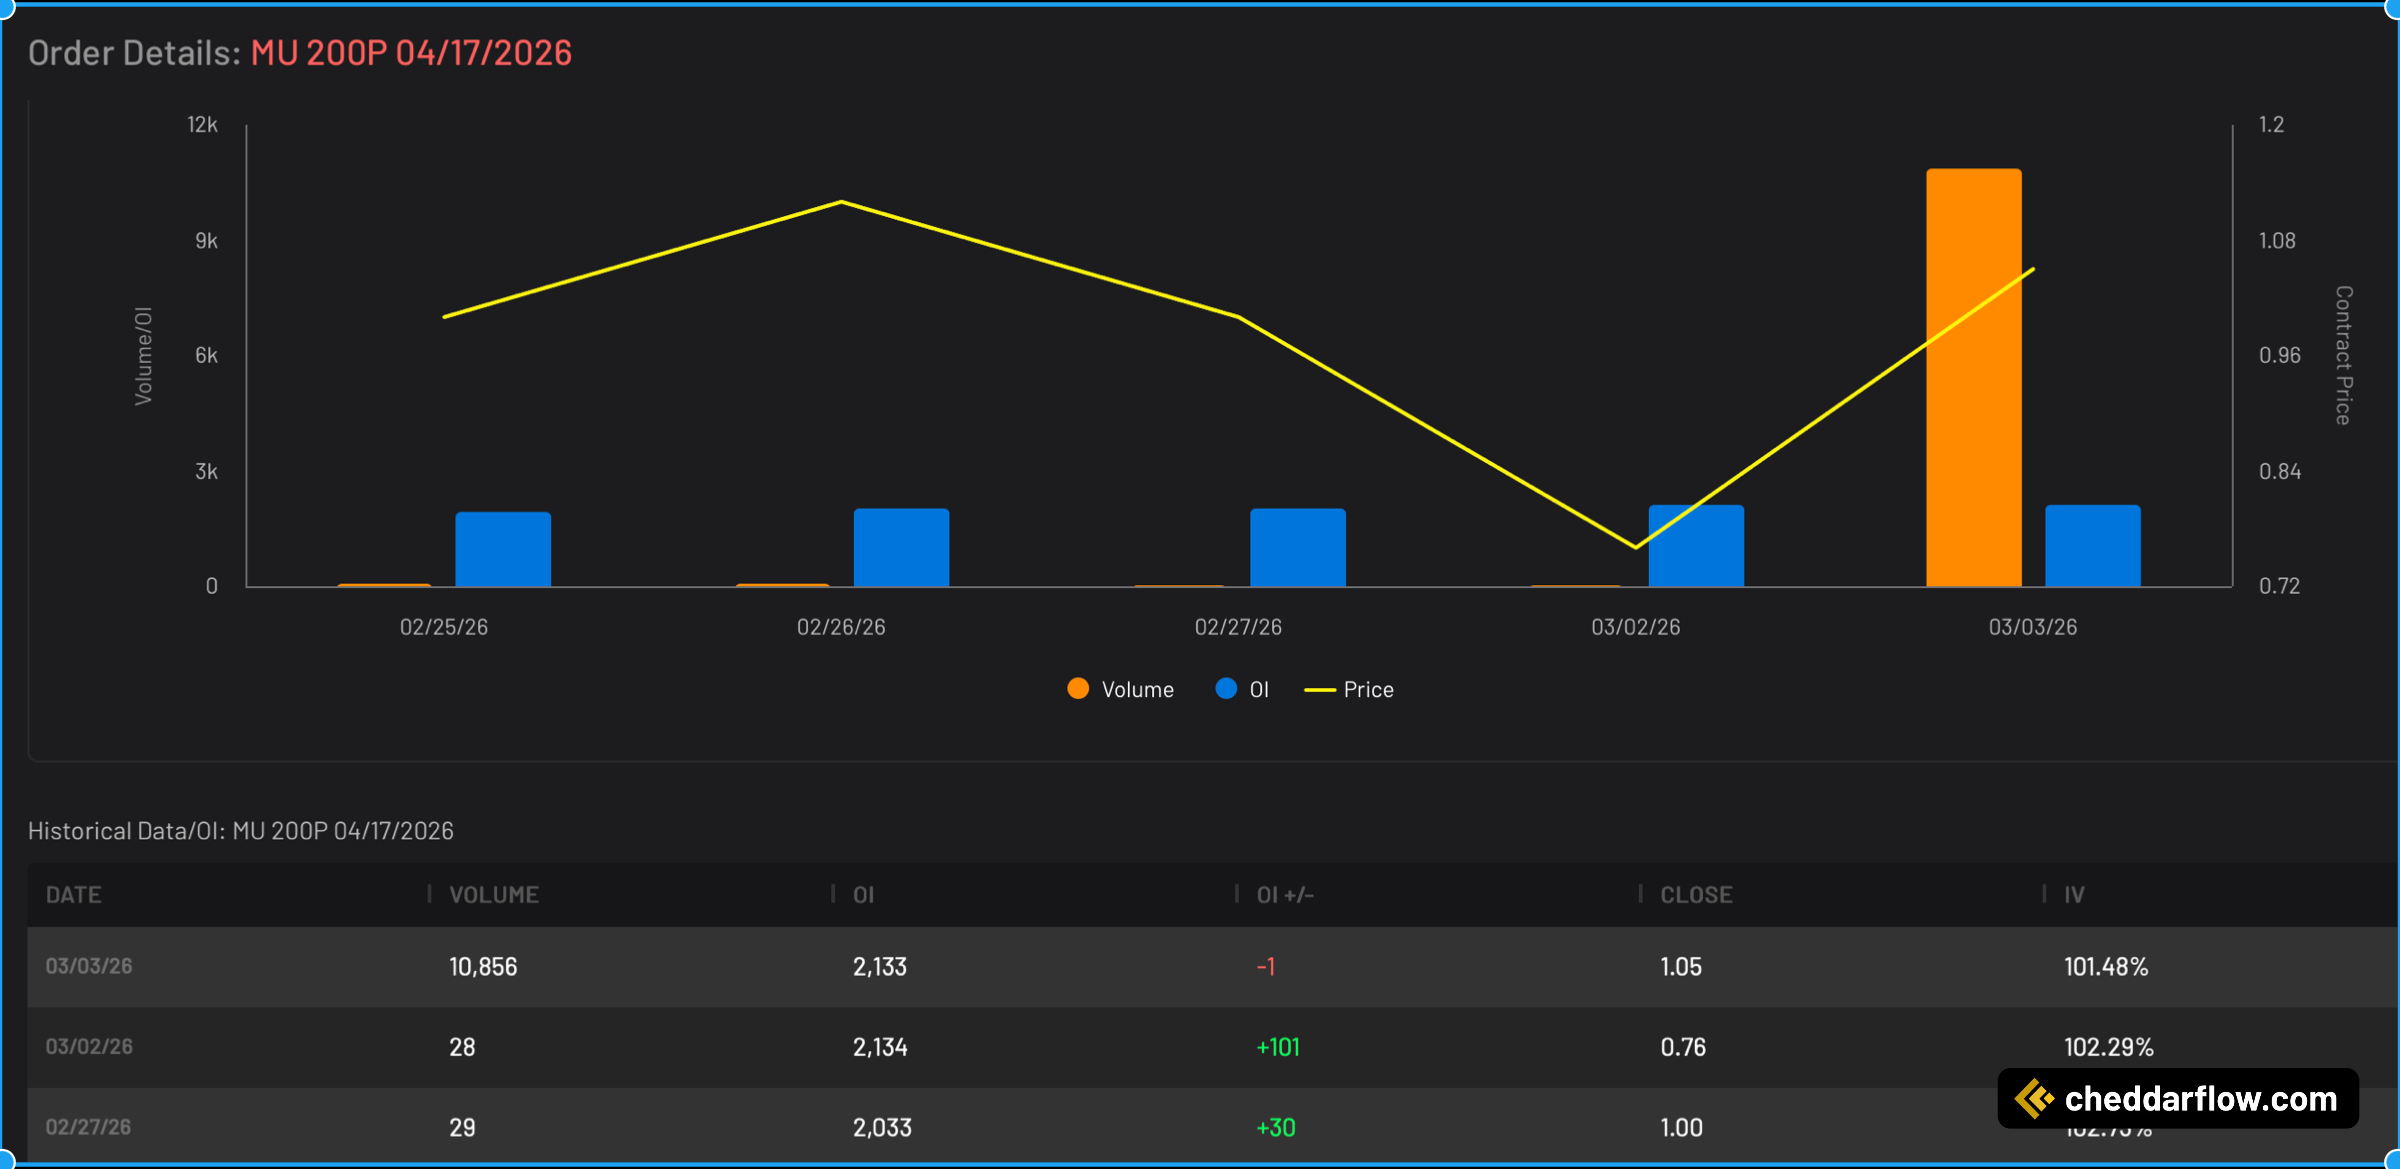
Task: Click the price line peak at 02/26/26
Action: pyautogui.click(x=841, y=202)
